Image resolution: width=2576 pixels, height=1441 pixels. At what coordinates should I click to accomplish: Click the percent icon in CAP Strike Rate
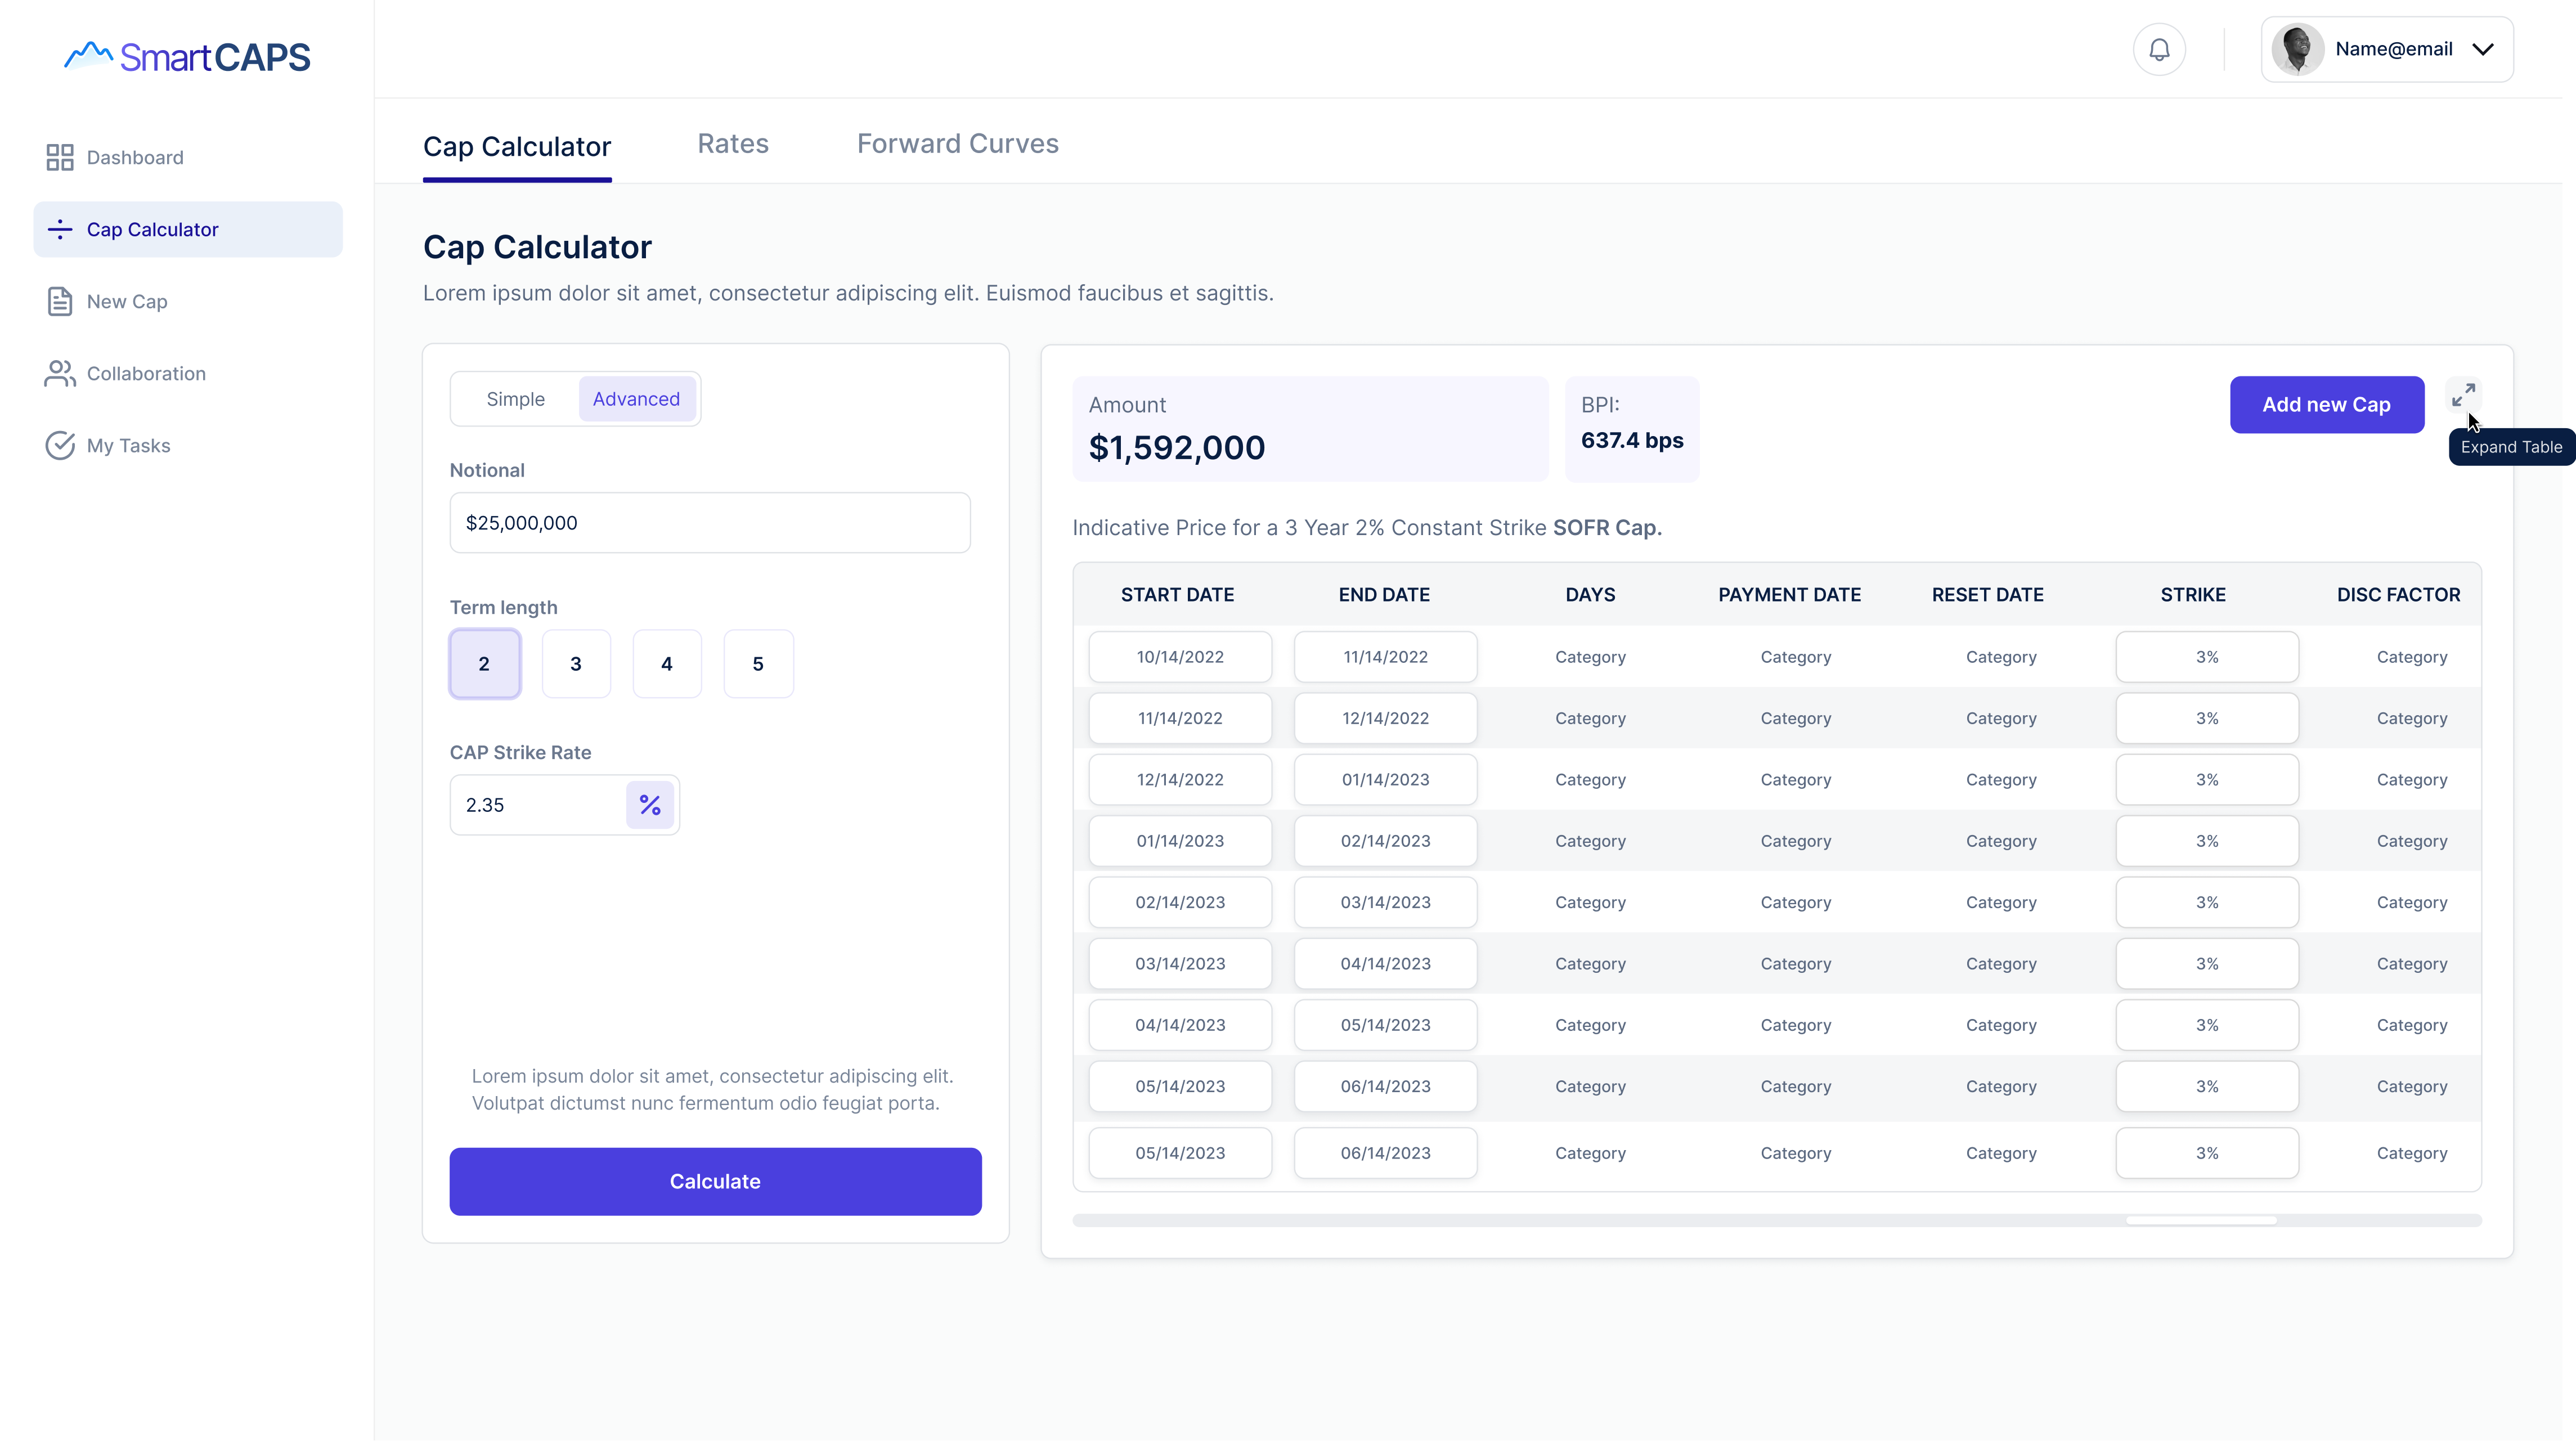(650, 805)
